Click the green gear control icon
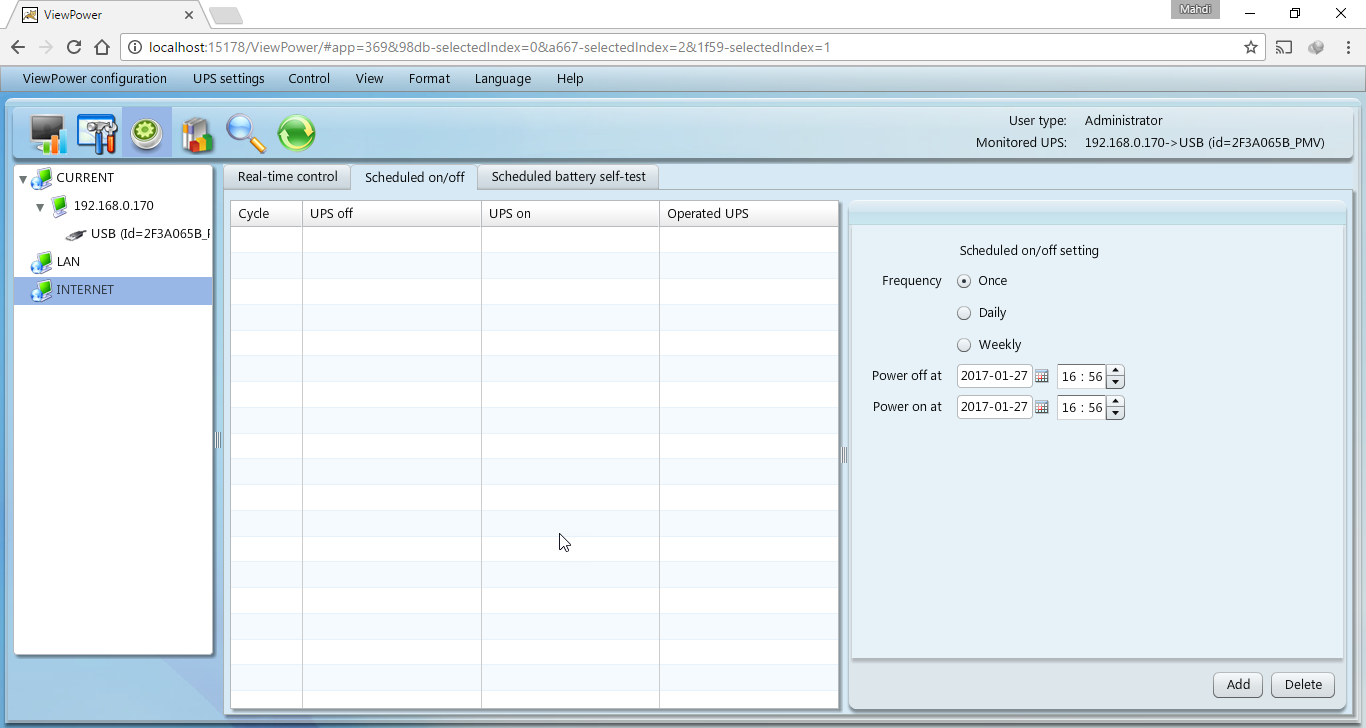 pyautogui.click(x=147, y=133)
